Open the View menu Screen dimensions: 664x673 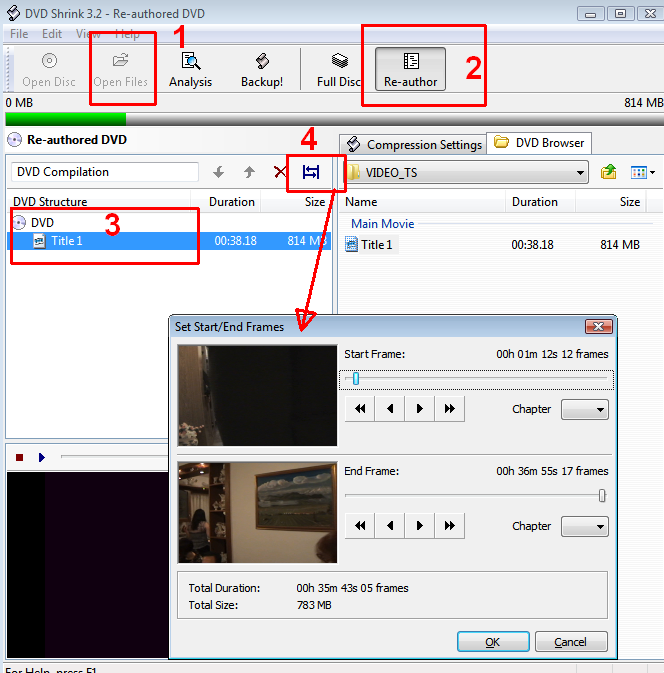click(88, 34)
